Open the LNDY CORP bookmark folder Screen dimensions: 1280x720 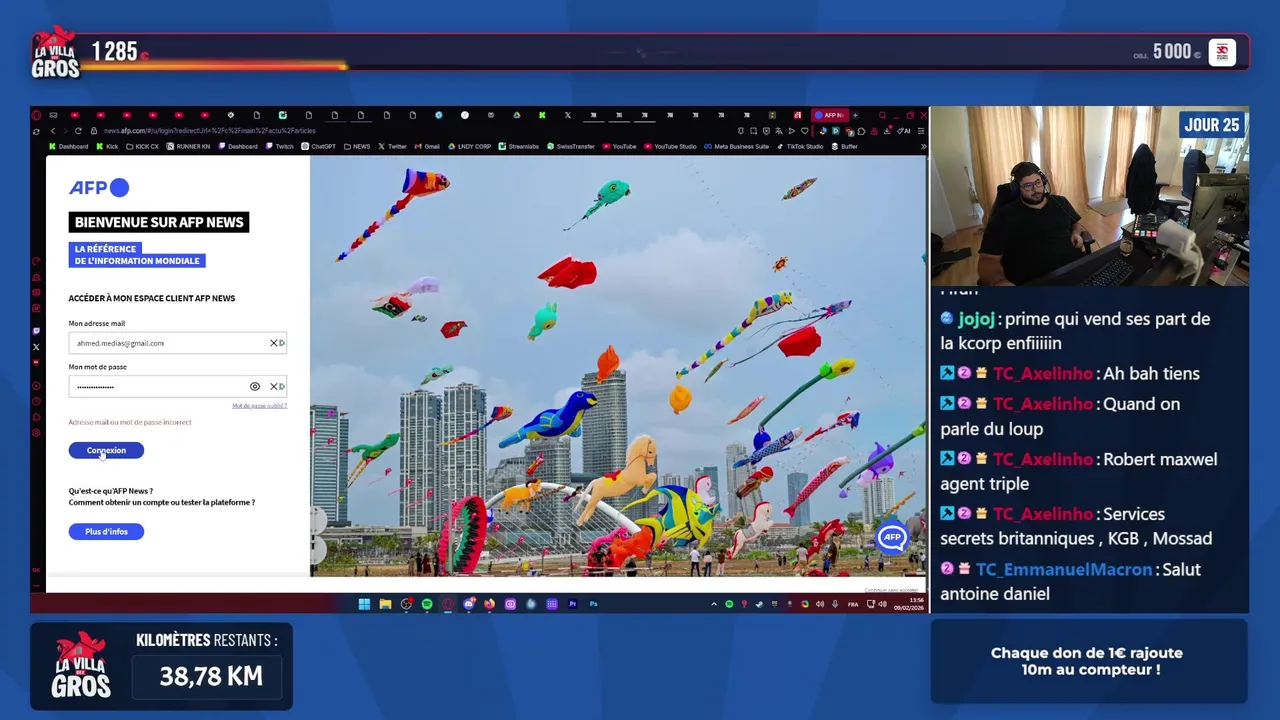(470, 146)
